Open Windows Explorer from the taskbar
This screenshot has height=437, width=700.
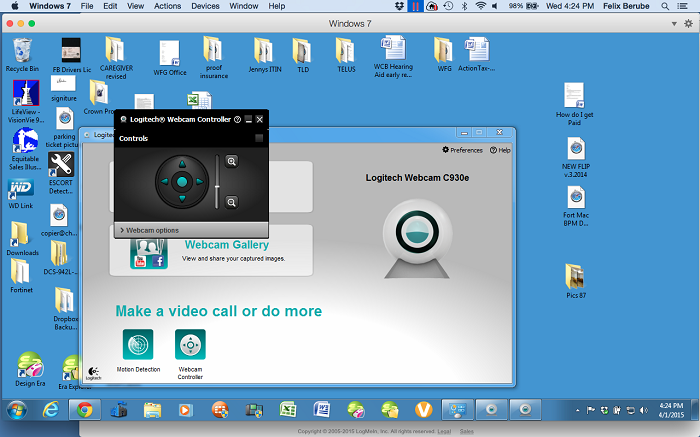152,410
